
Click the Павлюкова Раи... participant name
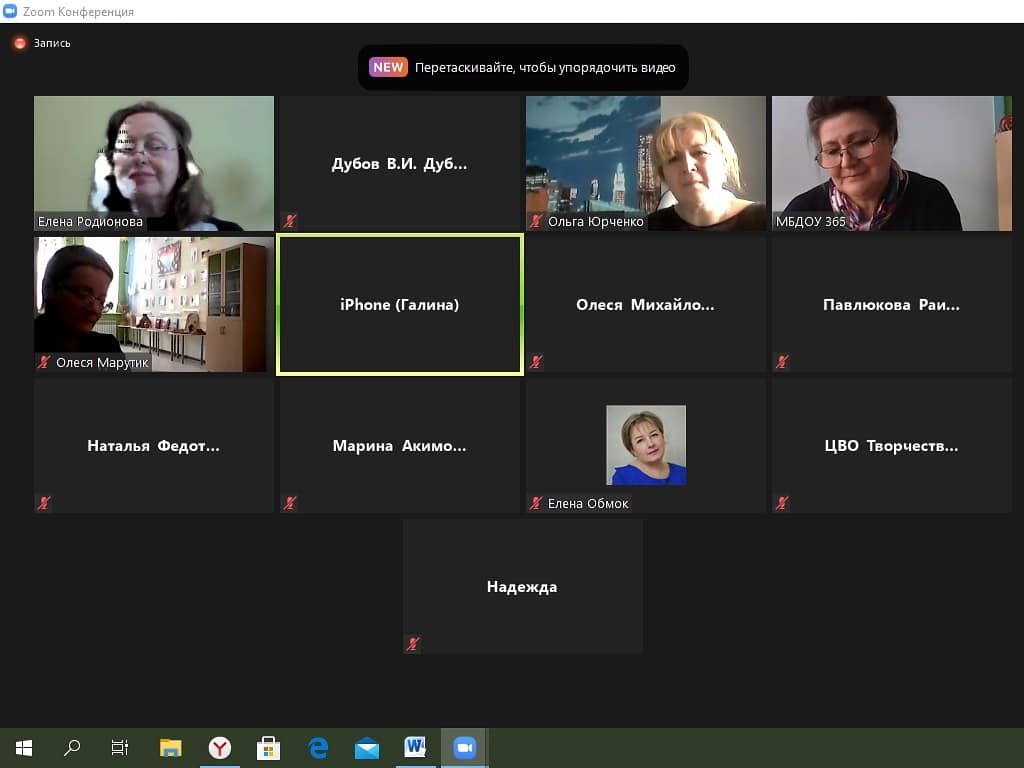click(x=891, y=305)
